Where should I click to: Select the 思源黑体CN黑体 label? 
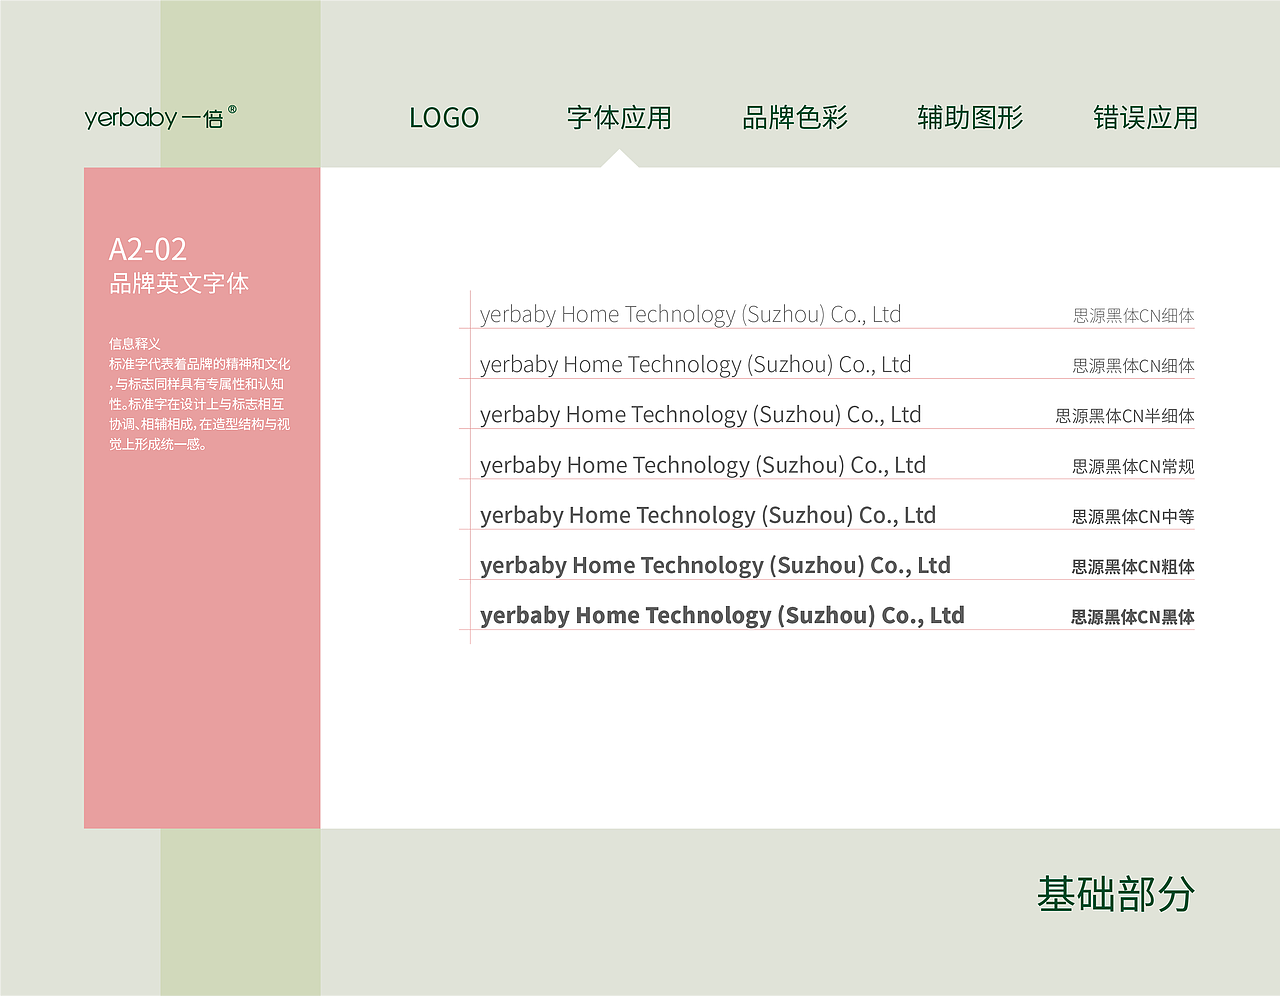click(1133, 616)
